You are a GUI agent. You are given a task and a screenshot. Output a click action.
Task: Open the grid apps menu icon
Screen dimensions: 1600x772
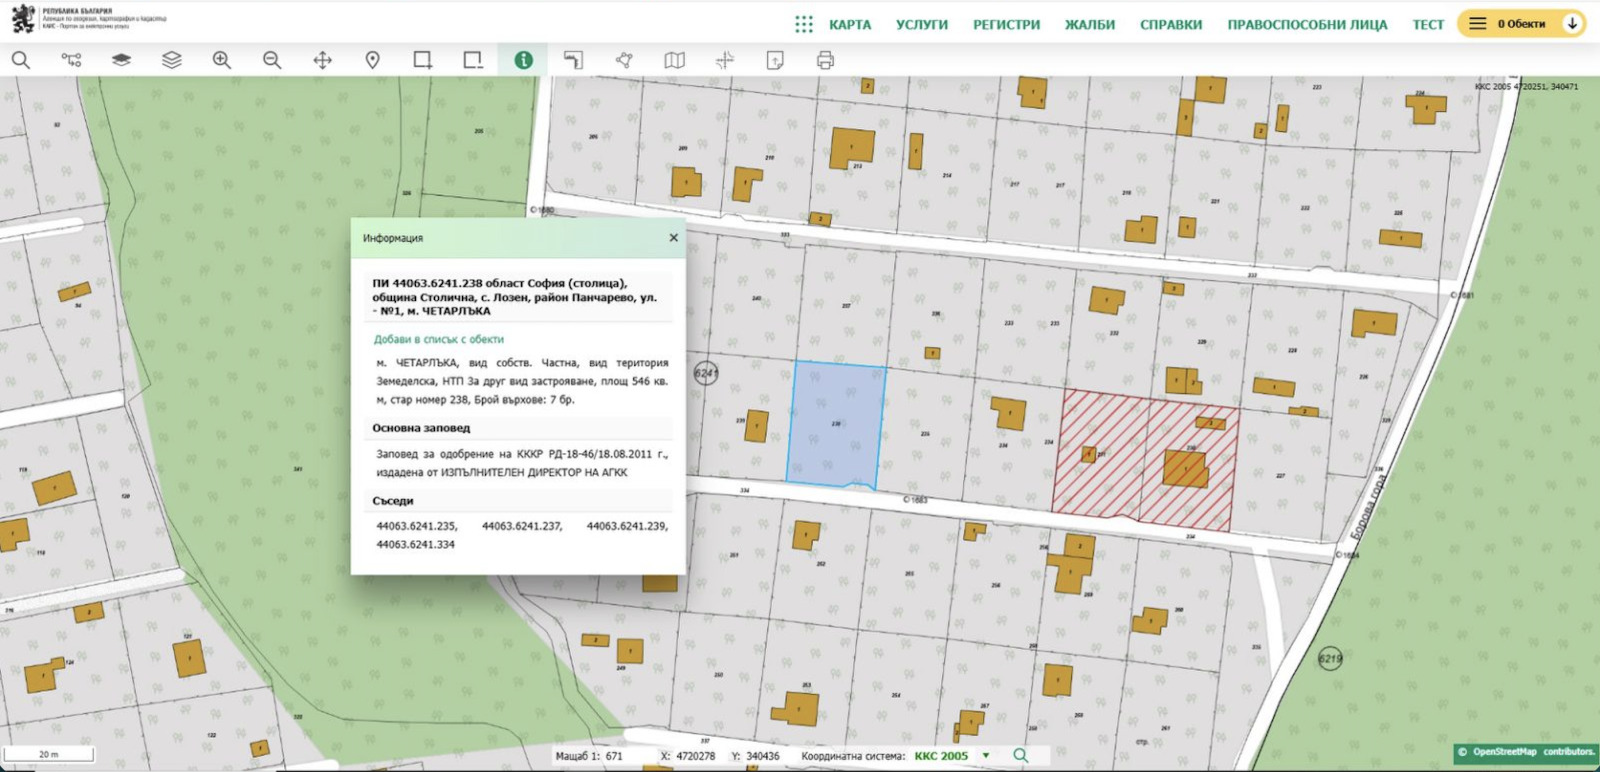tap(804, 24)
